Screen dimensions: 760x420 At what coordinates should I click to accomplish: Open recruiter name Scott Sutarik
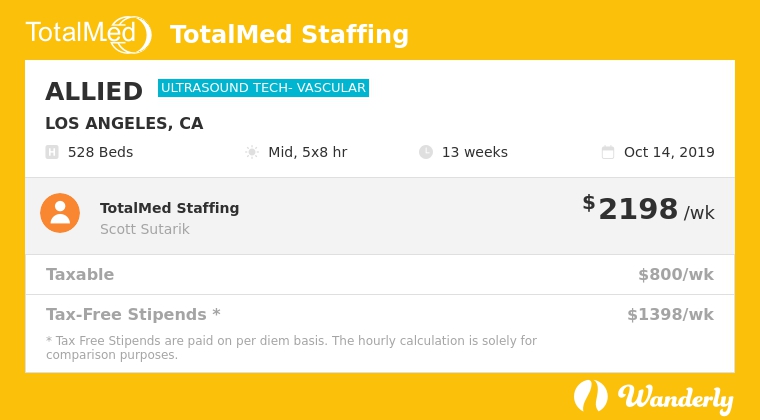145,229
